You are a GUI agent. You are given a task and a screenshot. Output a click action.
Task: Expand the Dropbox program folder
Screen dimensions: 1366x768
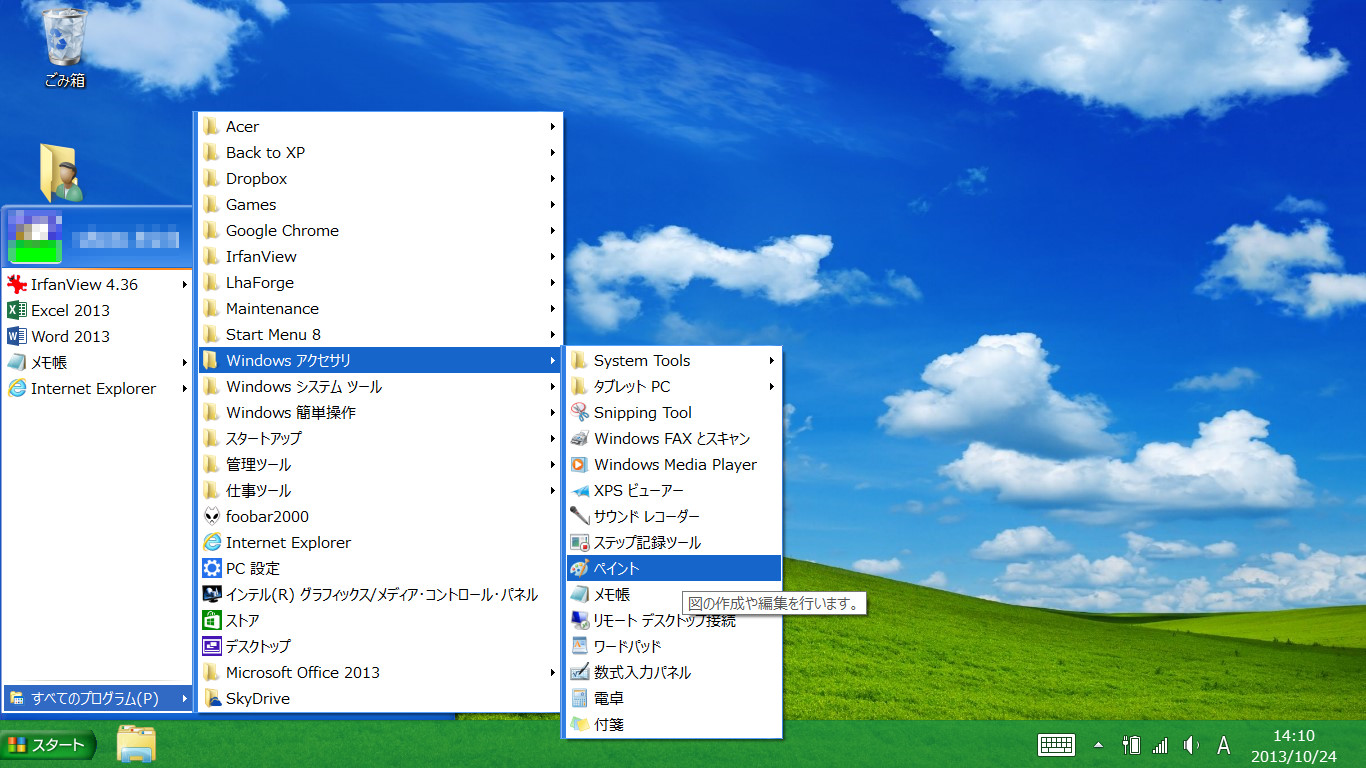[380, 178]
